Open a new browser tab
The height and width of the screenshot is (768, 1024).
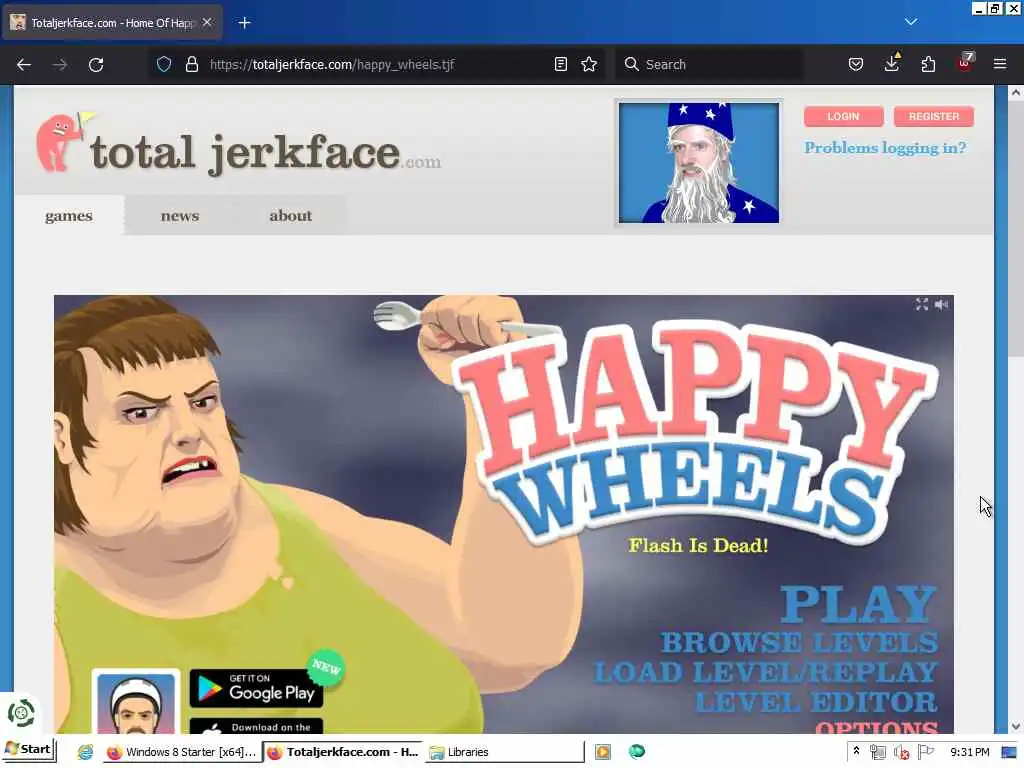click(244, 23)
